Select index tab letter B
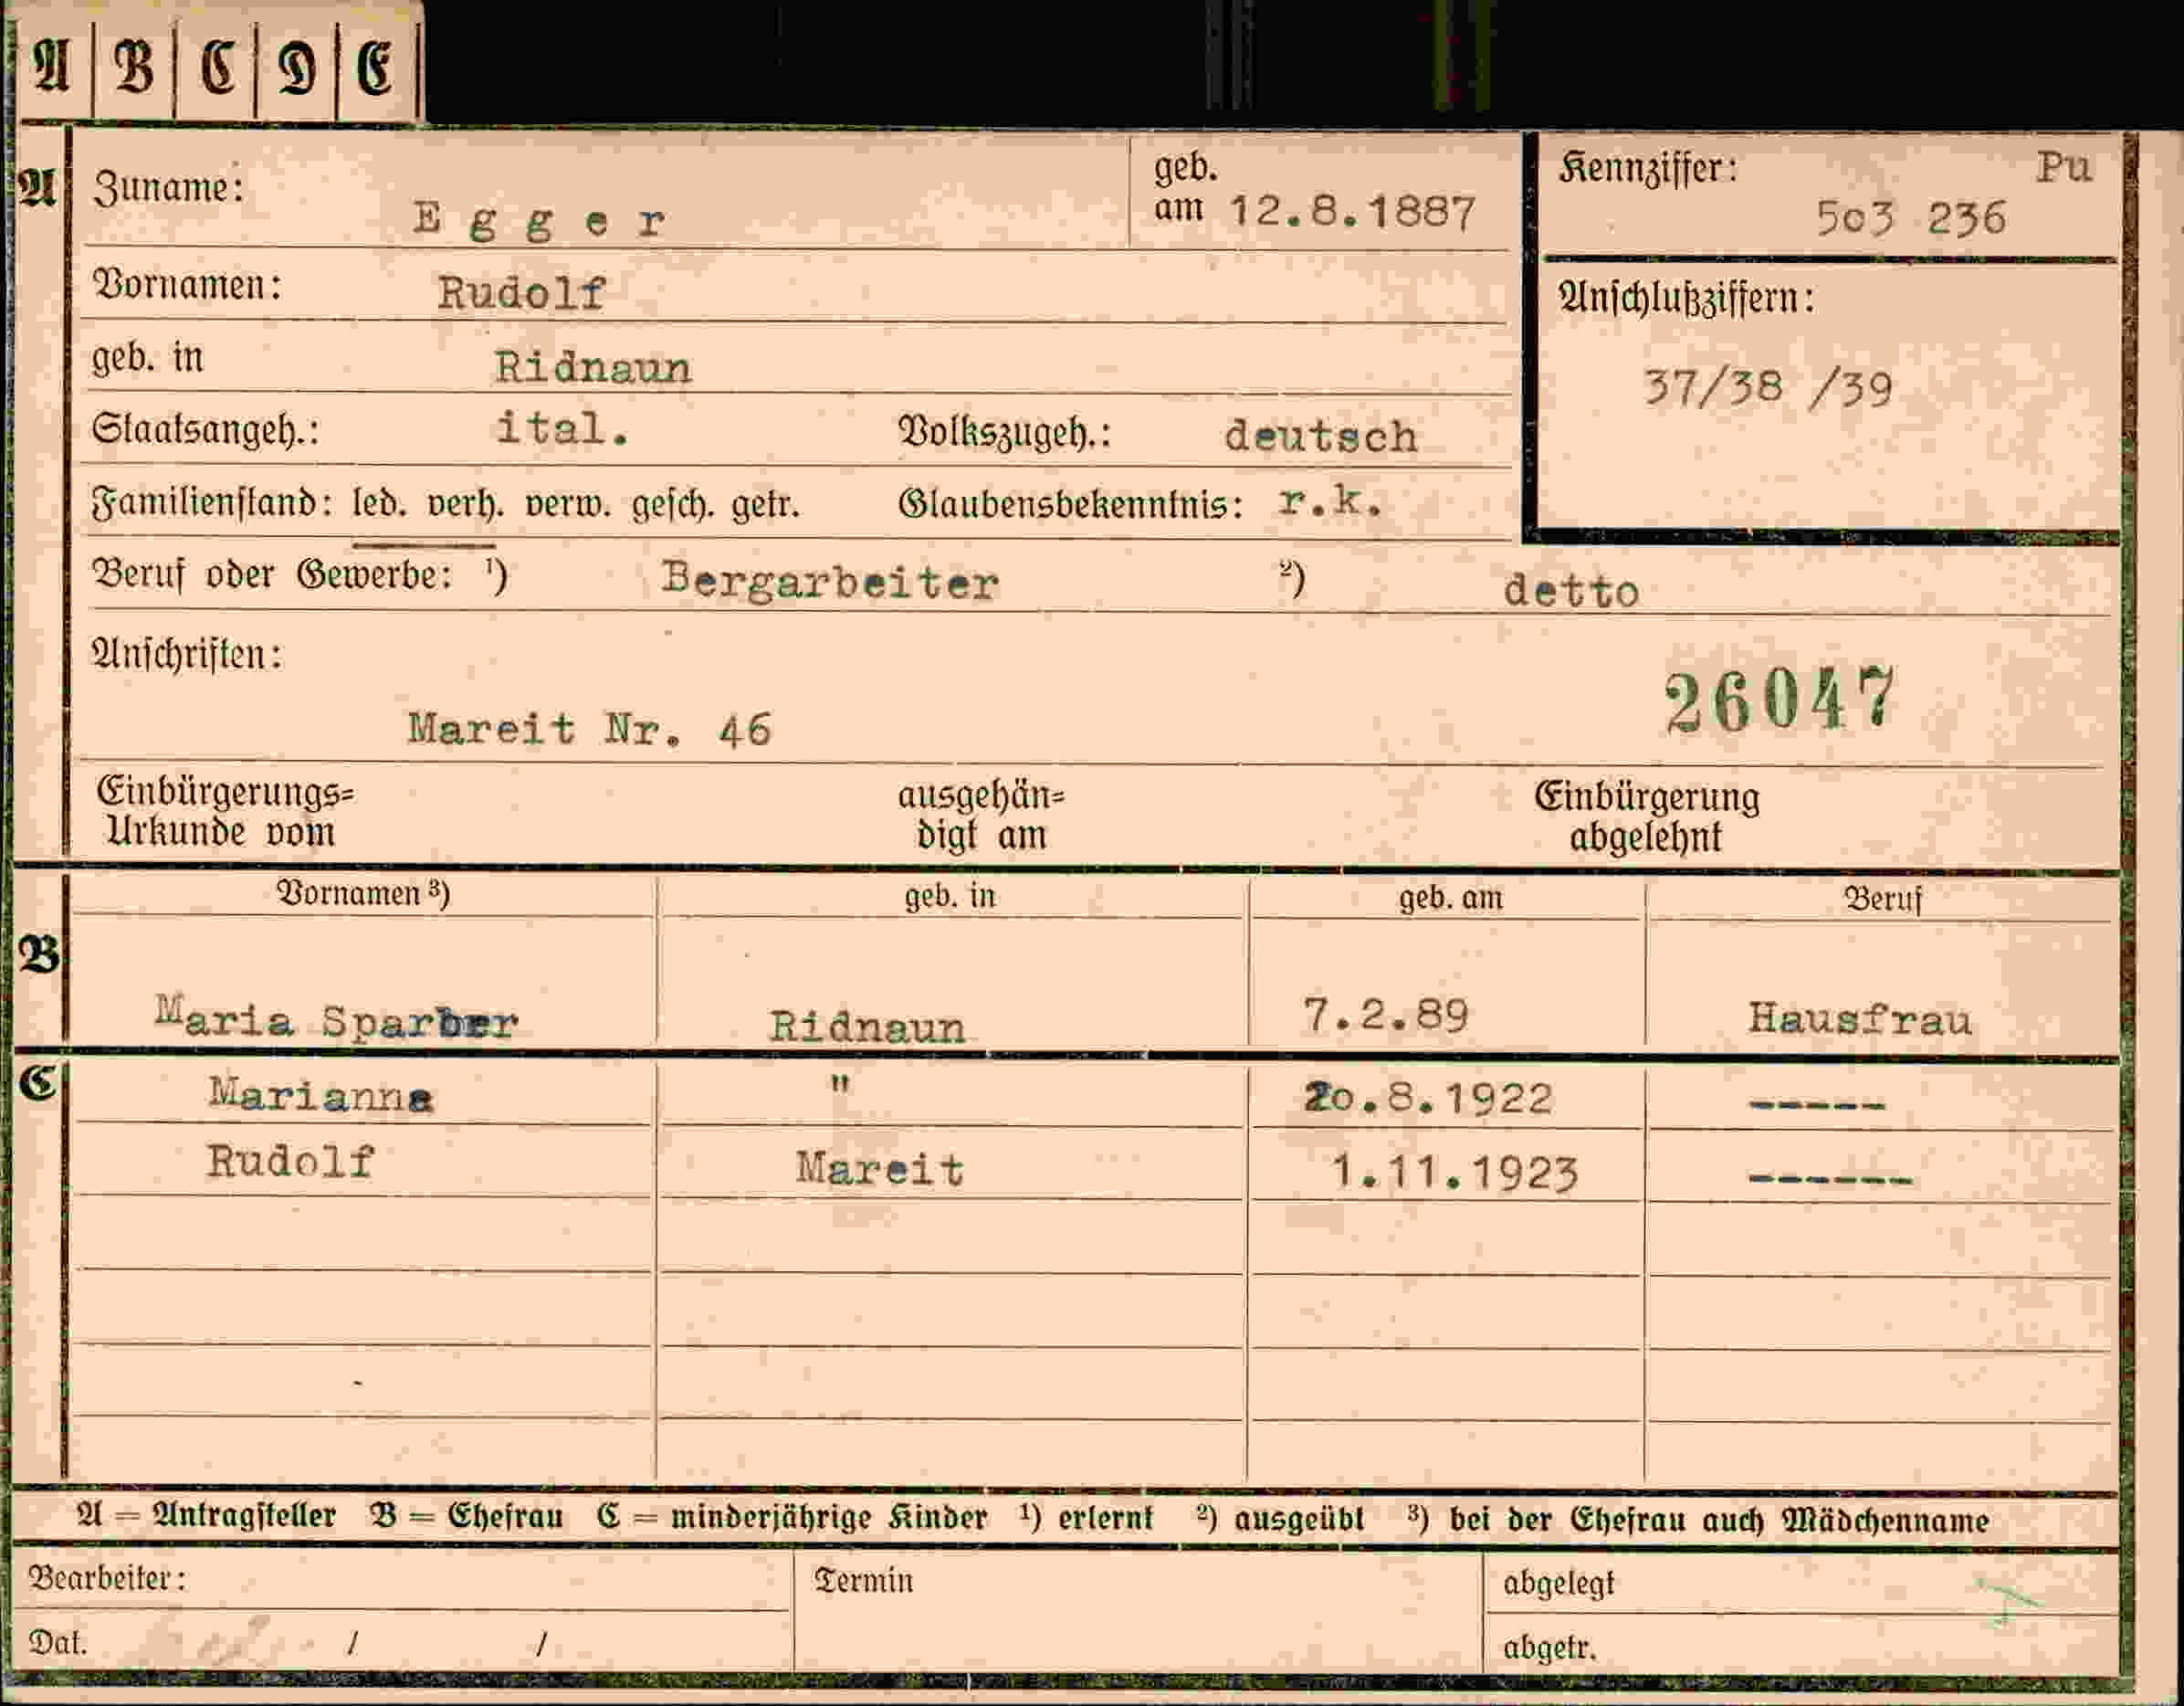The height and width of the screenshot is (1706, 2184). [x=134, y=68]
